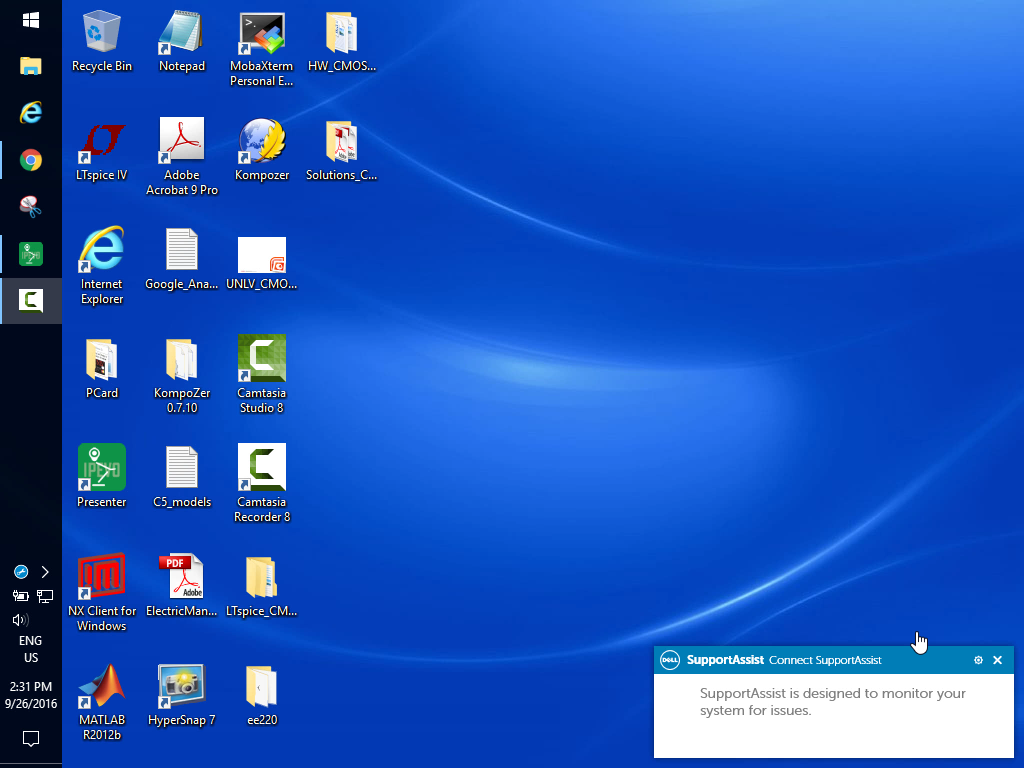Viewport: 1024px width, 768px height.
Task: Select the MATLAB R2012b desktop icon
Action: 102,688
